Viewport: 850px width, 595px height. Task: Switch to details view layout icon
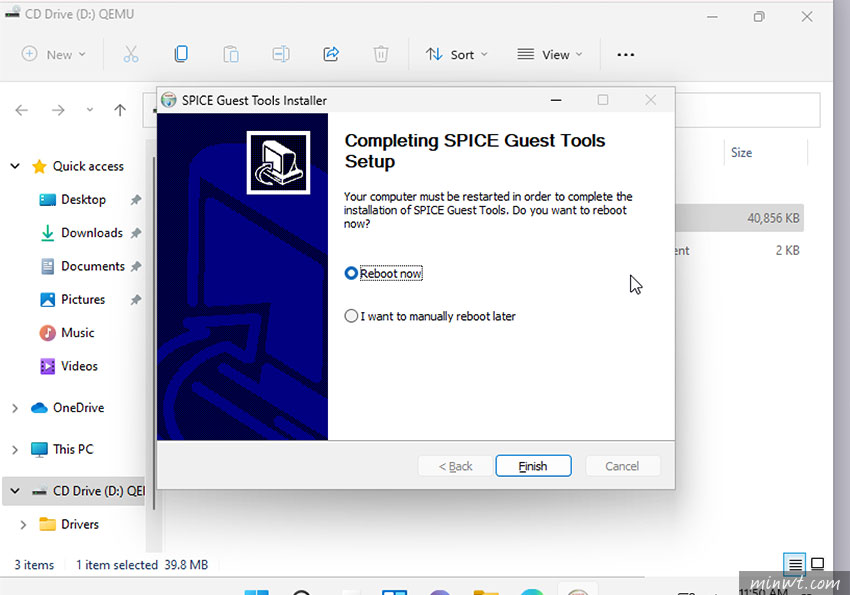(795, 565)
